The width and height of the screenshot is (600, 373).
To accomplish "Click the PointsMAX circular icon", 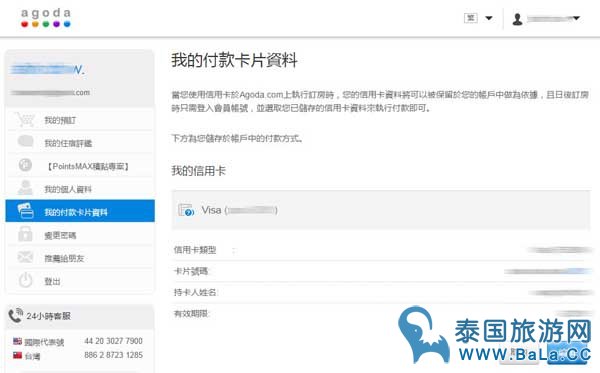I will pyautogui.click(x=25, y=165).
